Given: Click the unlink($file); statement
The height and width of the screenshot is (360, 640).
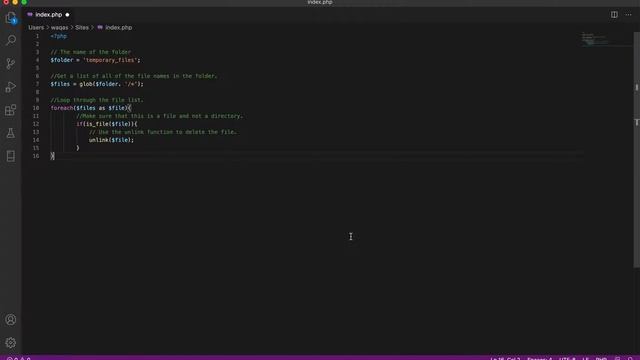Looking at the screenshot, I should [x=111, y=140].
